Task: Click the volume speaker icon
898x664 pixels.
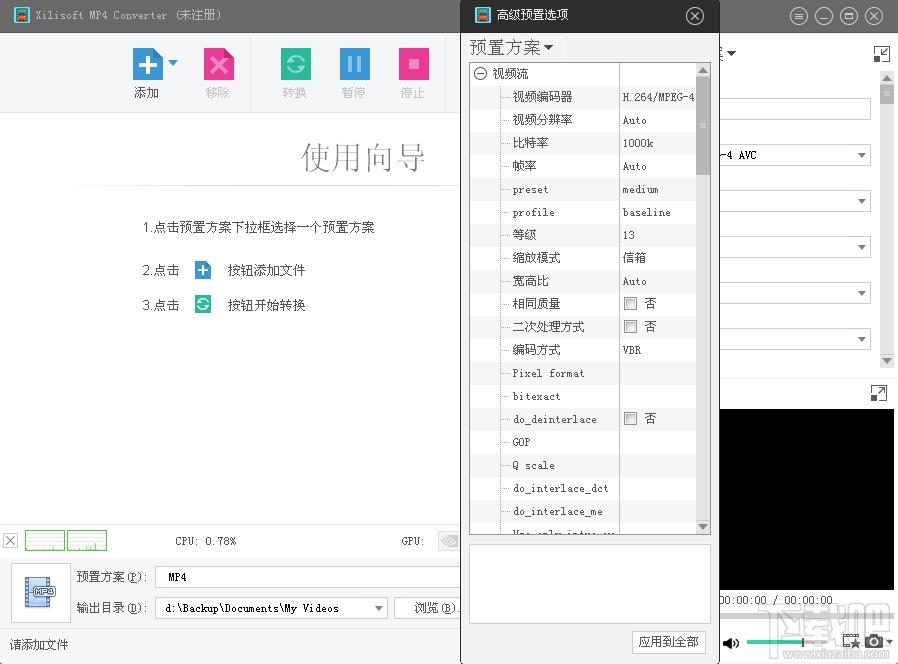Action: click(x=730, y=643)
